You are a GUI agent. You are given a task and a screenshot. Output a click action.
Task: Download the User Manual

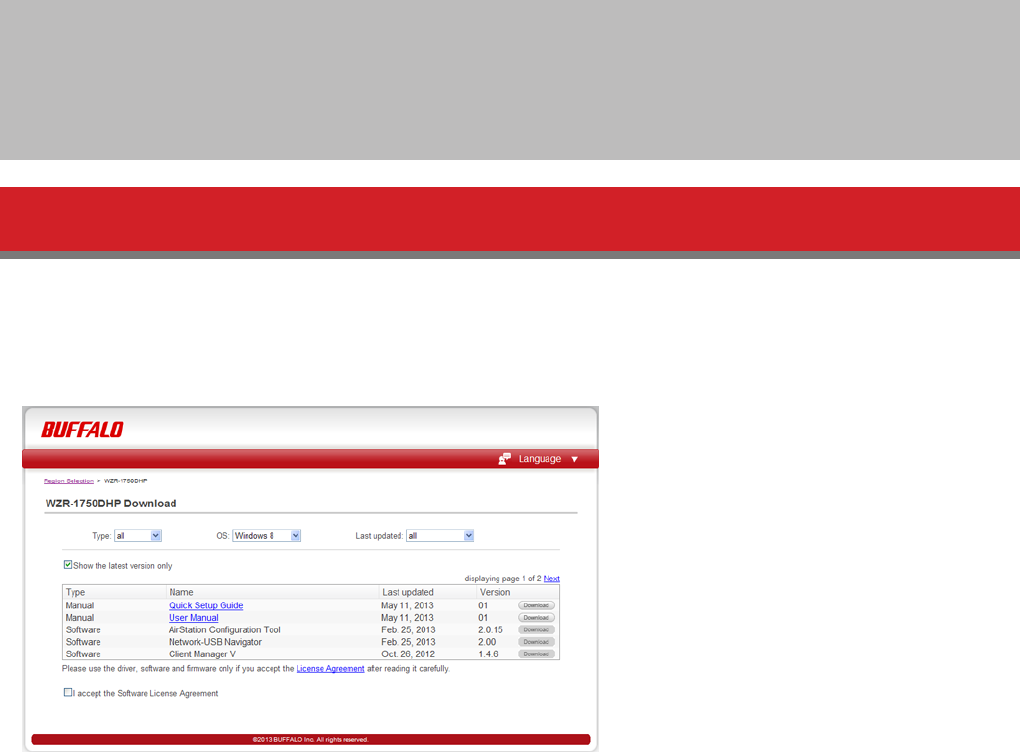537,617
